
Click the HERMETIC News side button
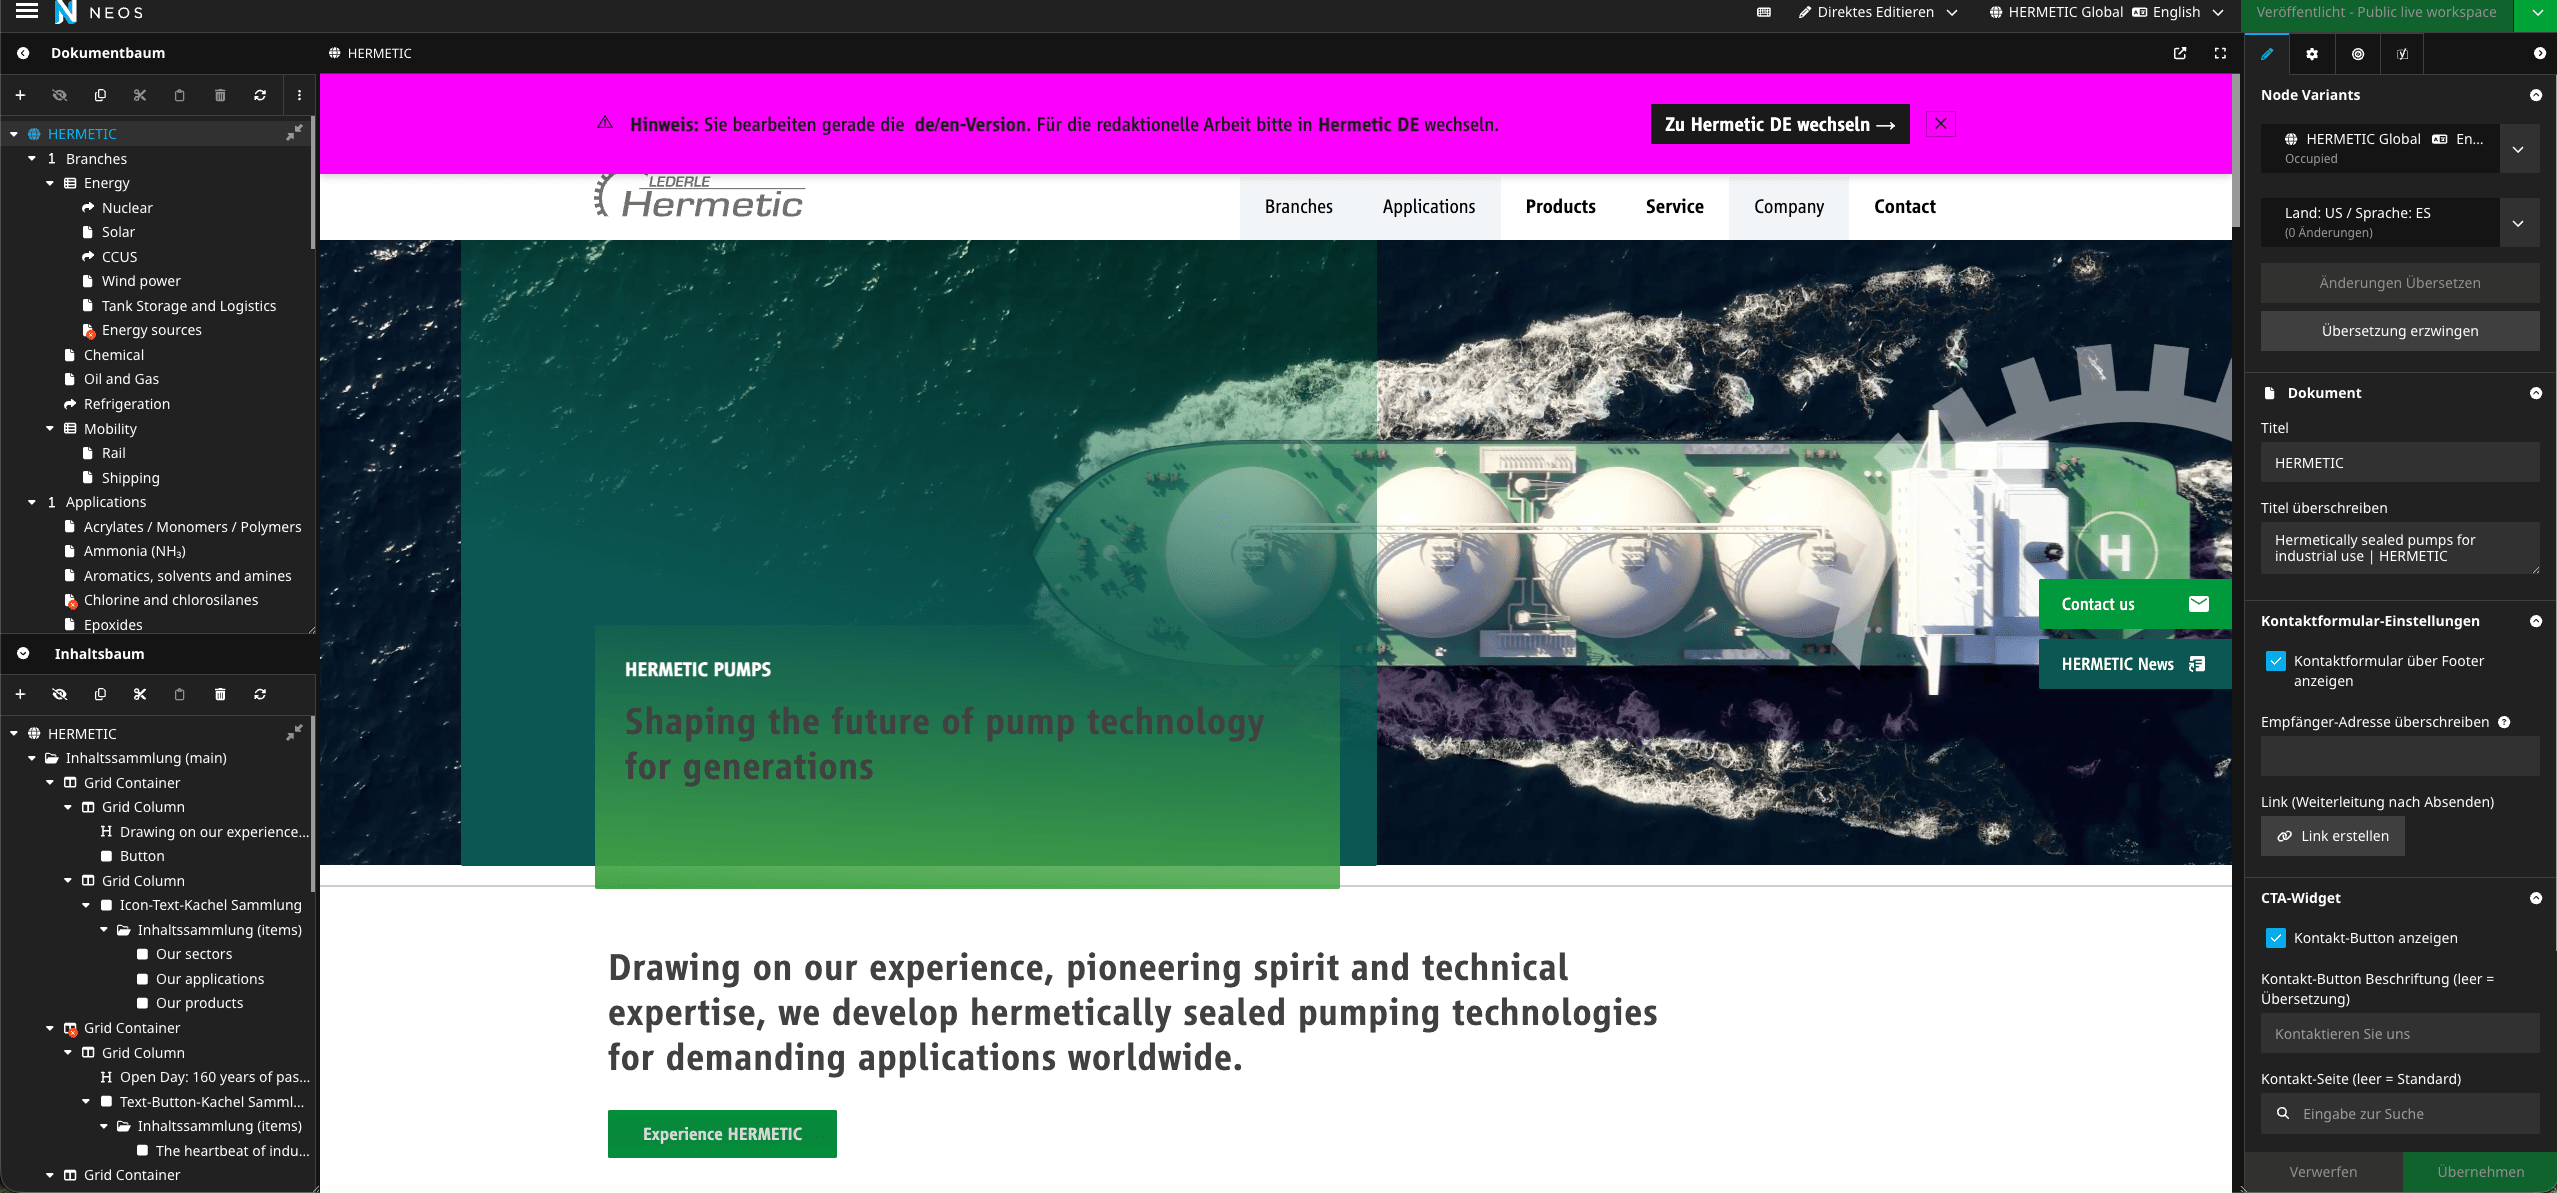click(x=2135, y=664)
